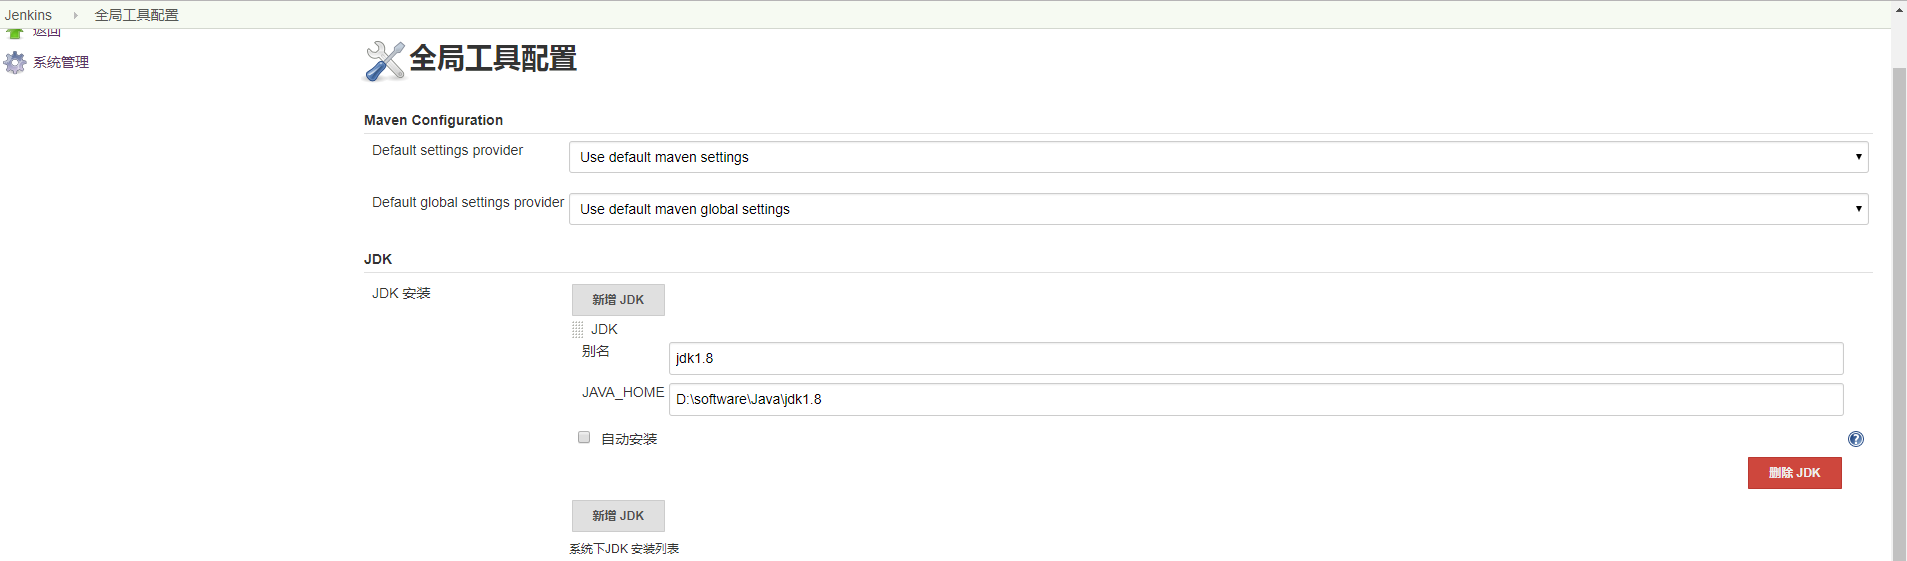This screenshot has width=1907, height=561.
Task: Open the Default global settings provider dropdown
Action: pyautogui.click(x=1218, y=209)
